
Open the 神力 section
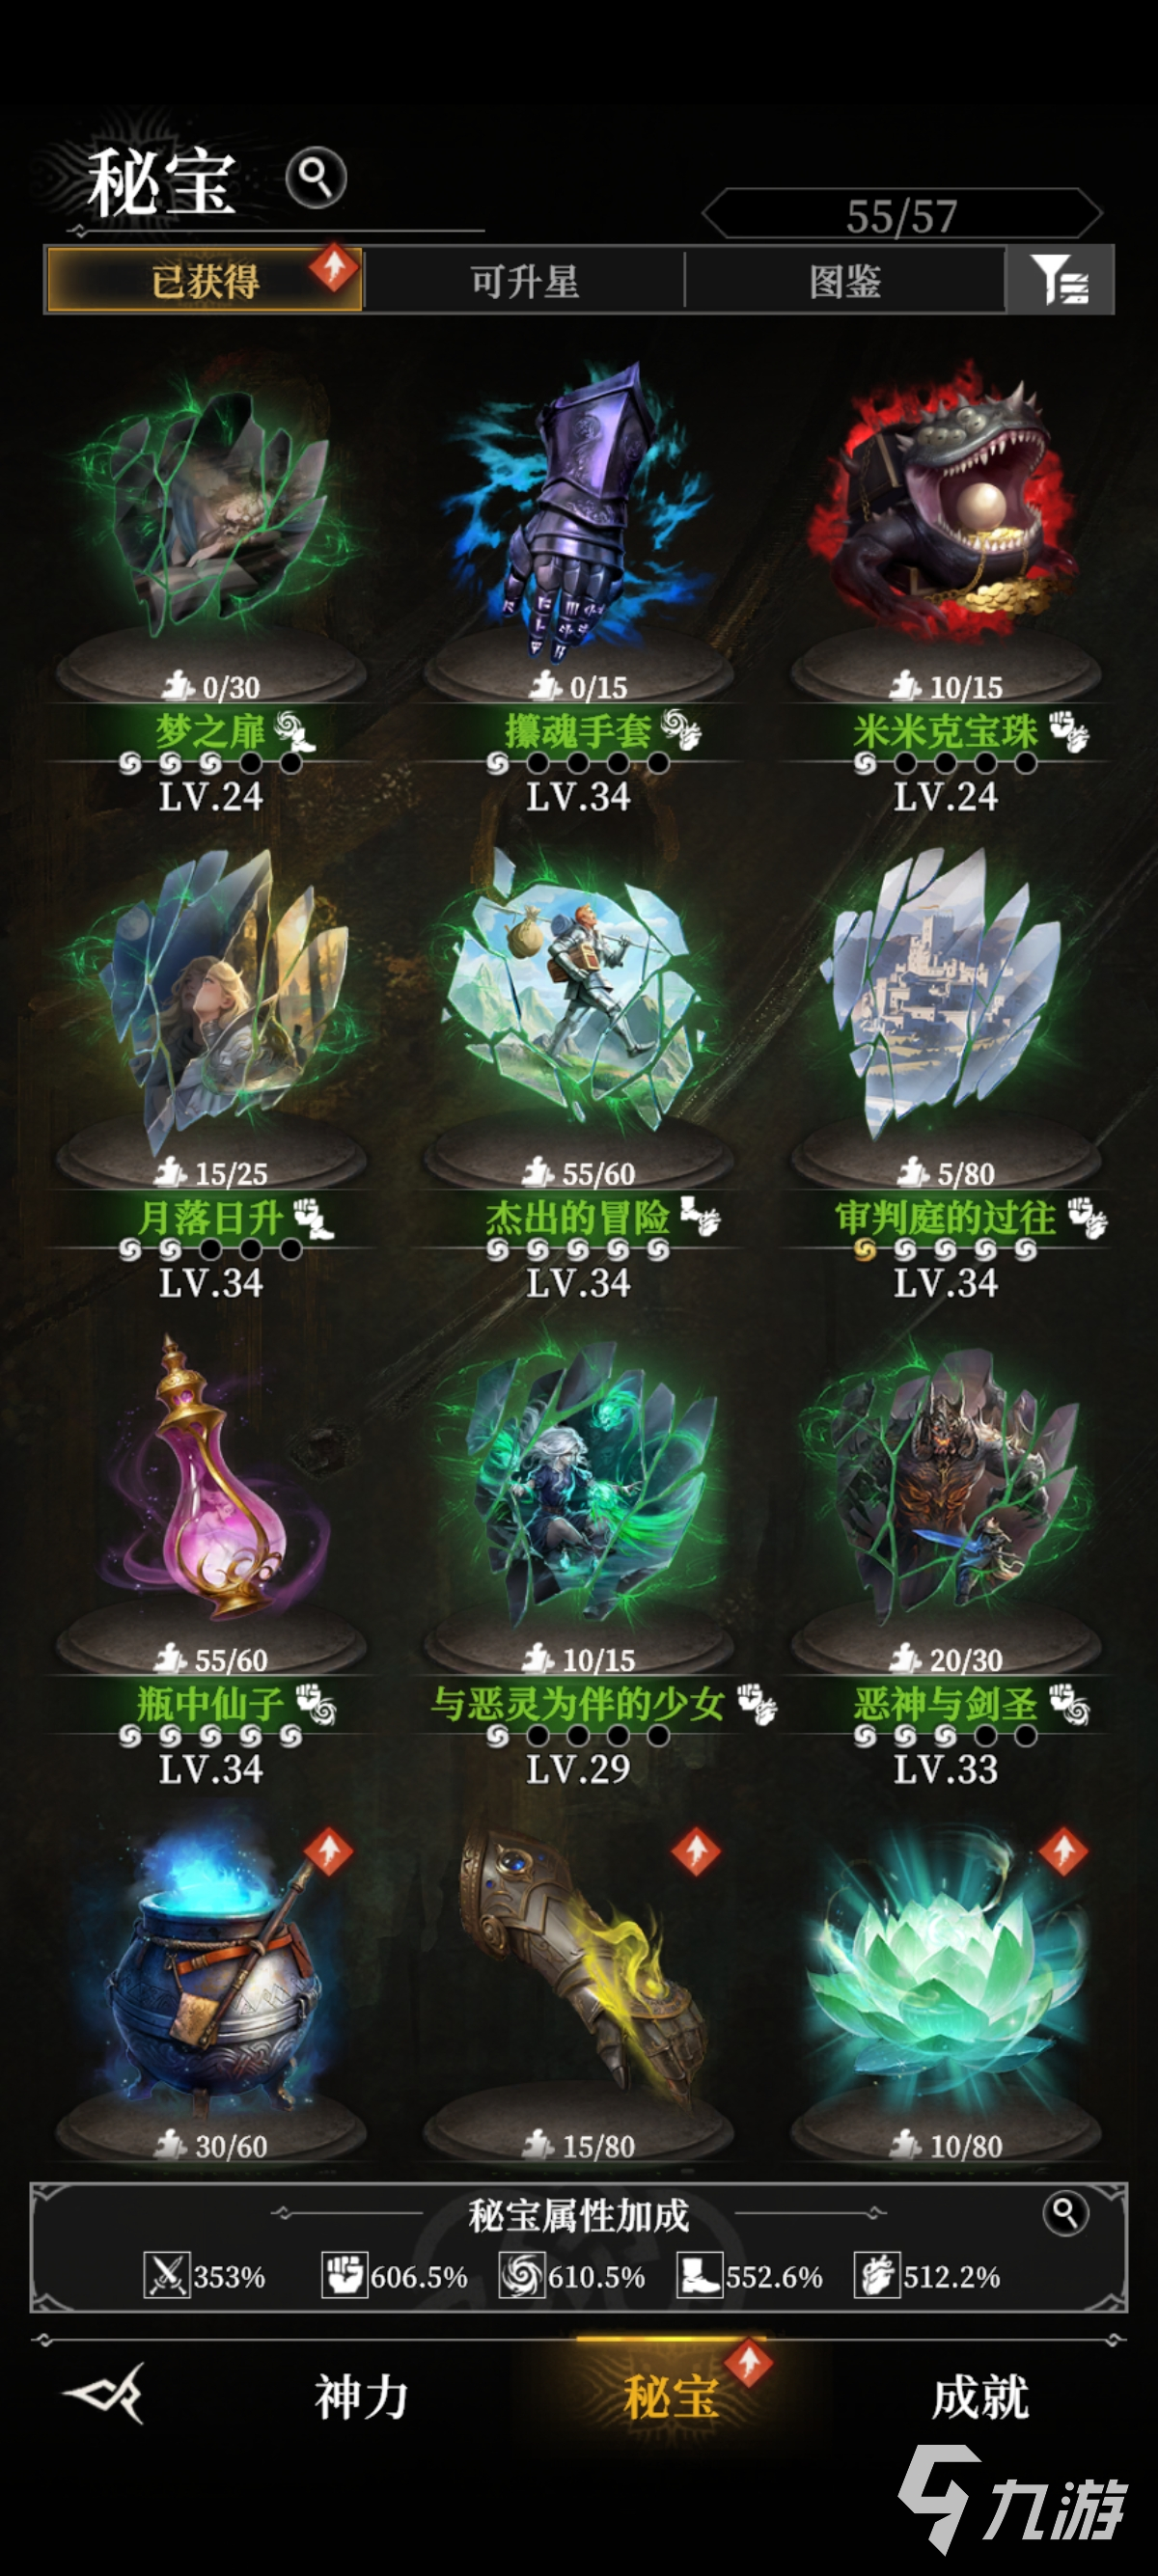pyautogui.click(x=361, y=2397)
